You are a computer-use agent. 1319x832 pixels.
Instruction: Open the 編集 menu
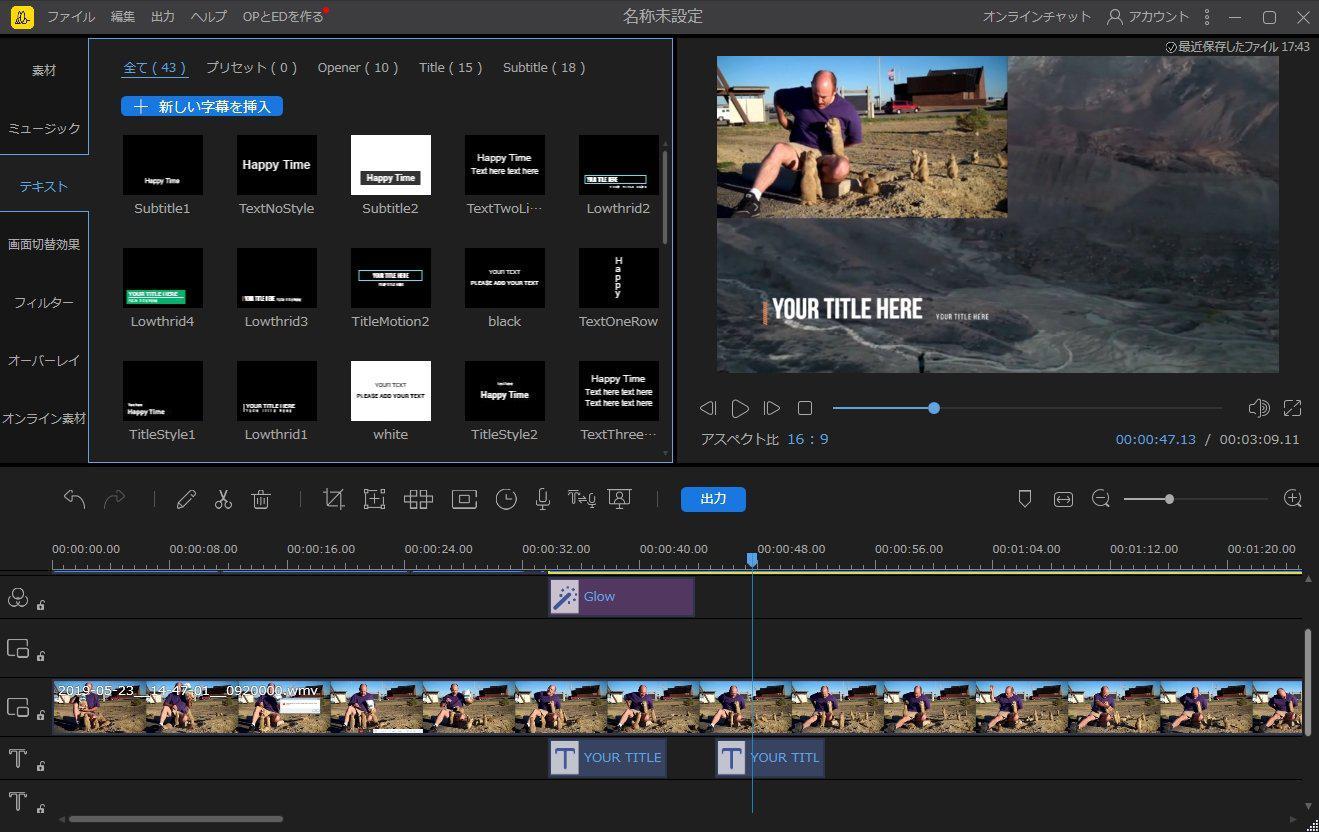123,17
